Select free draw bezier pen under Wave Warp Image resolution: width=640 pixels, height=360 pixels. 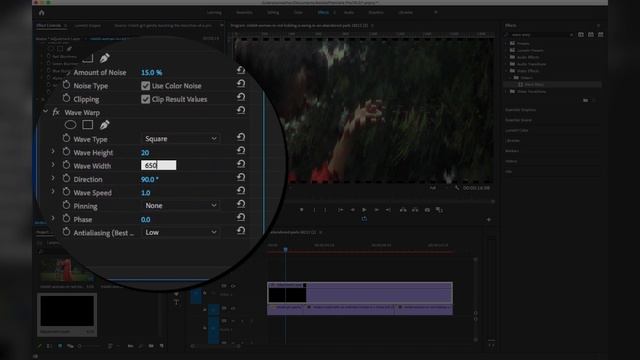(x=104, y=125)
